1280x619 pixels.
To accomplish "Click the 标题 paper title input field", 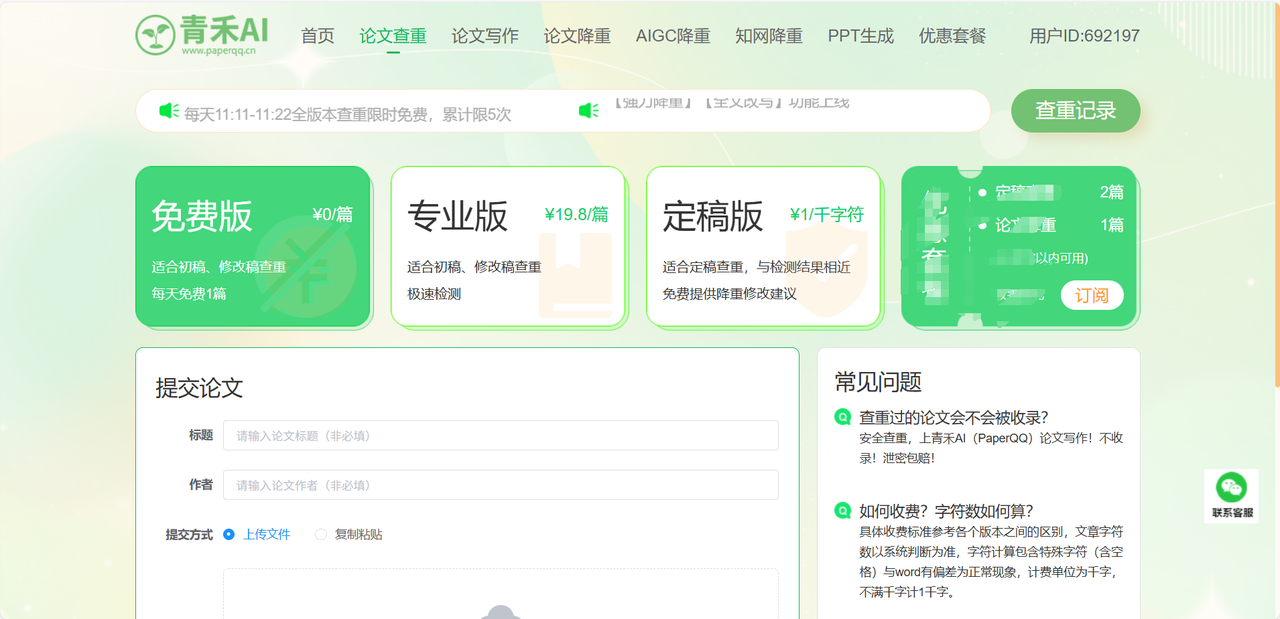I will click(x=501, y=435).
